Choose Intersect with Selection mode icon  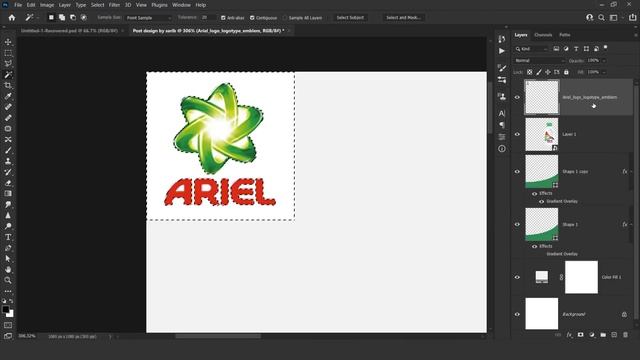click(x=84, y=18)
